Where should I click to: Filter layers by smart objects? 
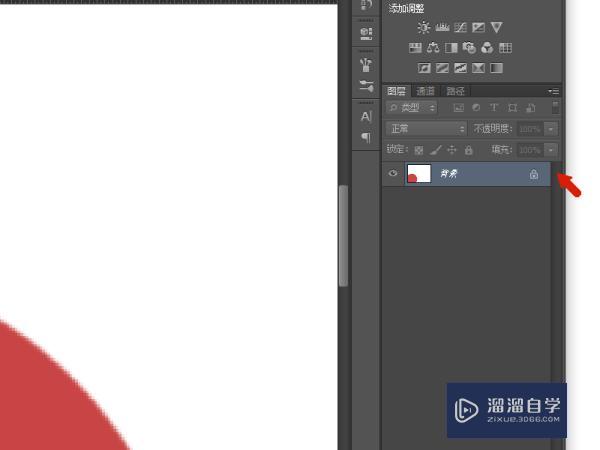tap(530, 108)
